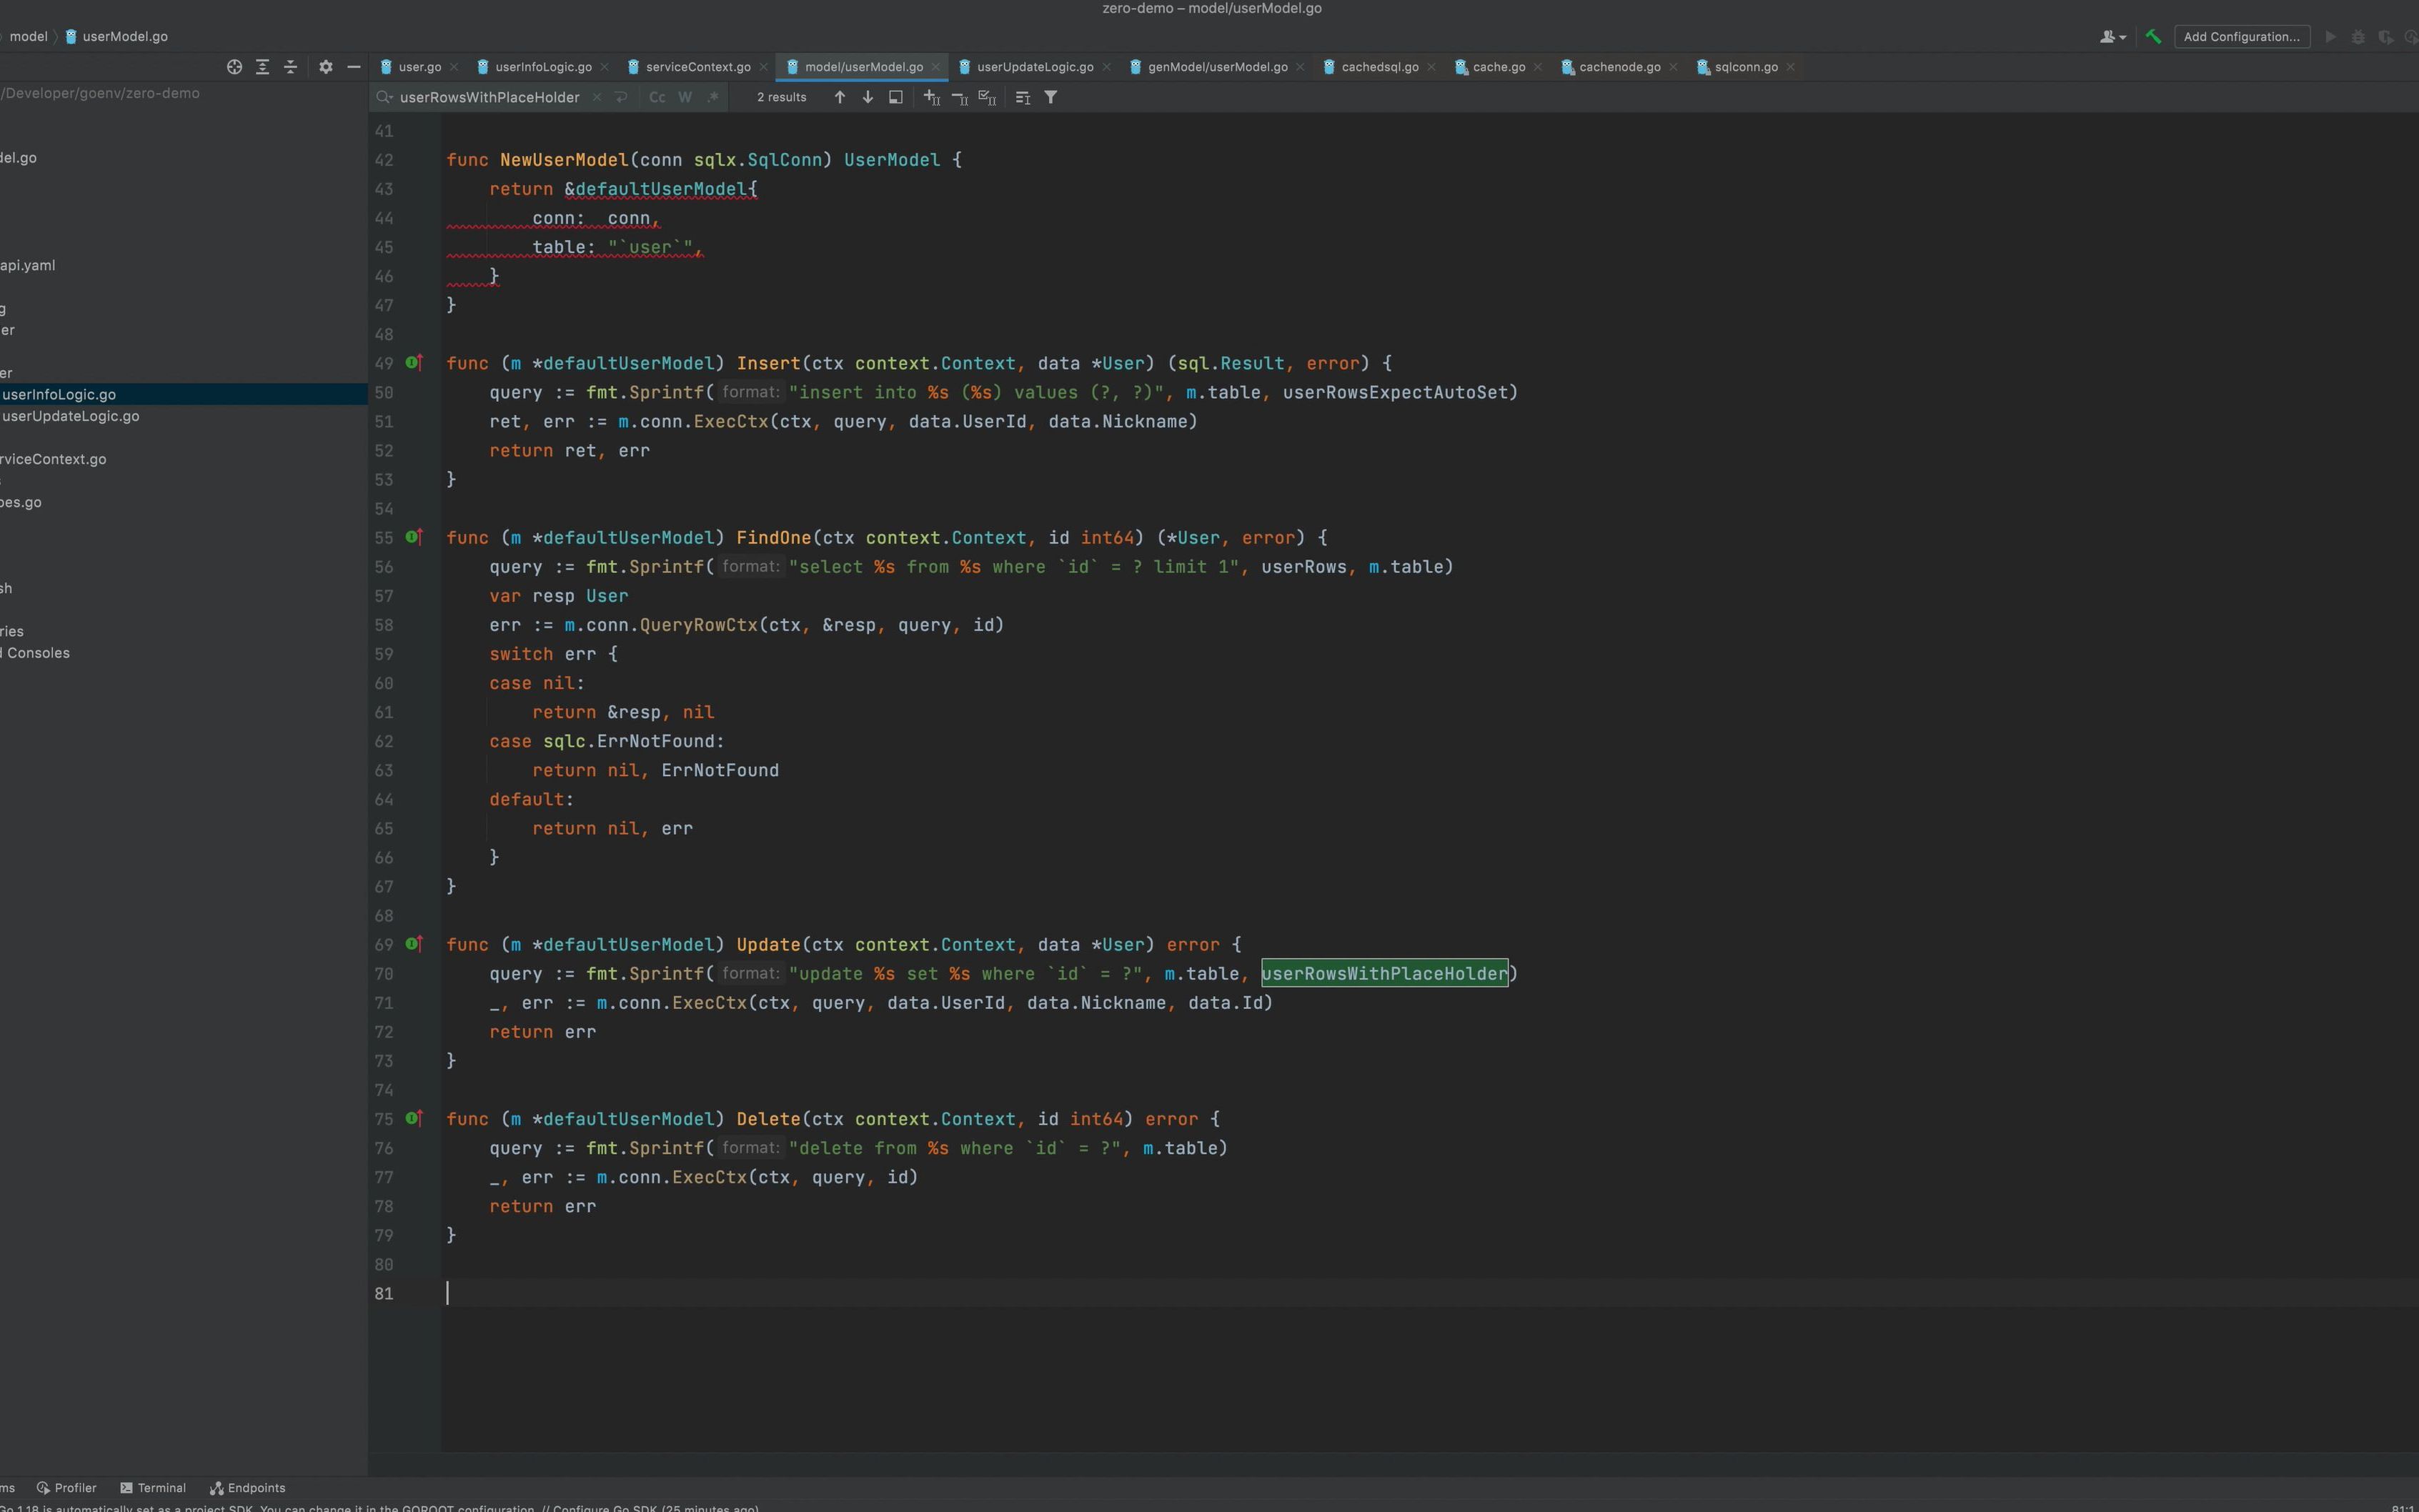Expand all in project panel
The width and height of the screenshot is (2419, 1512).
click(x=262, y=67)
